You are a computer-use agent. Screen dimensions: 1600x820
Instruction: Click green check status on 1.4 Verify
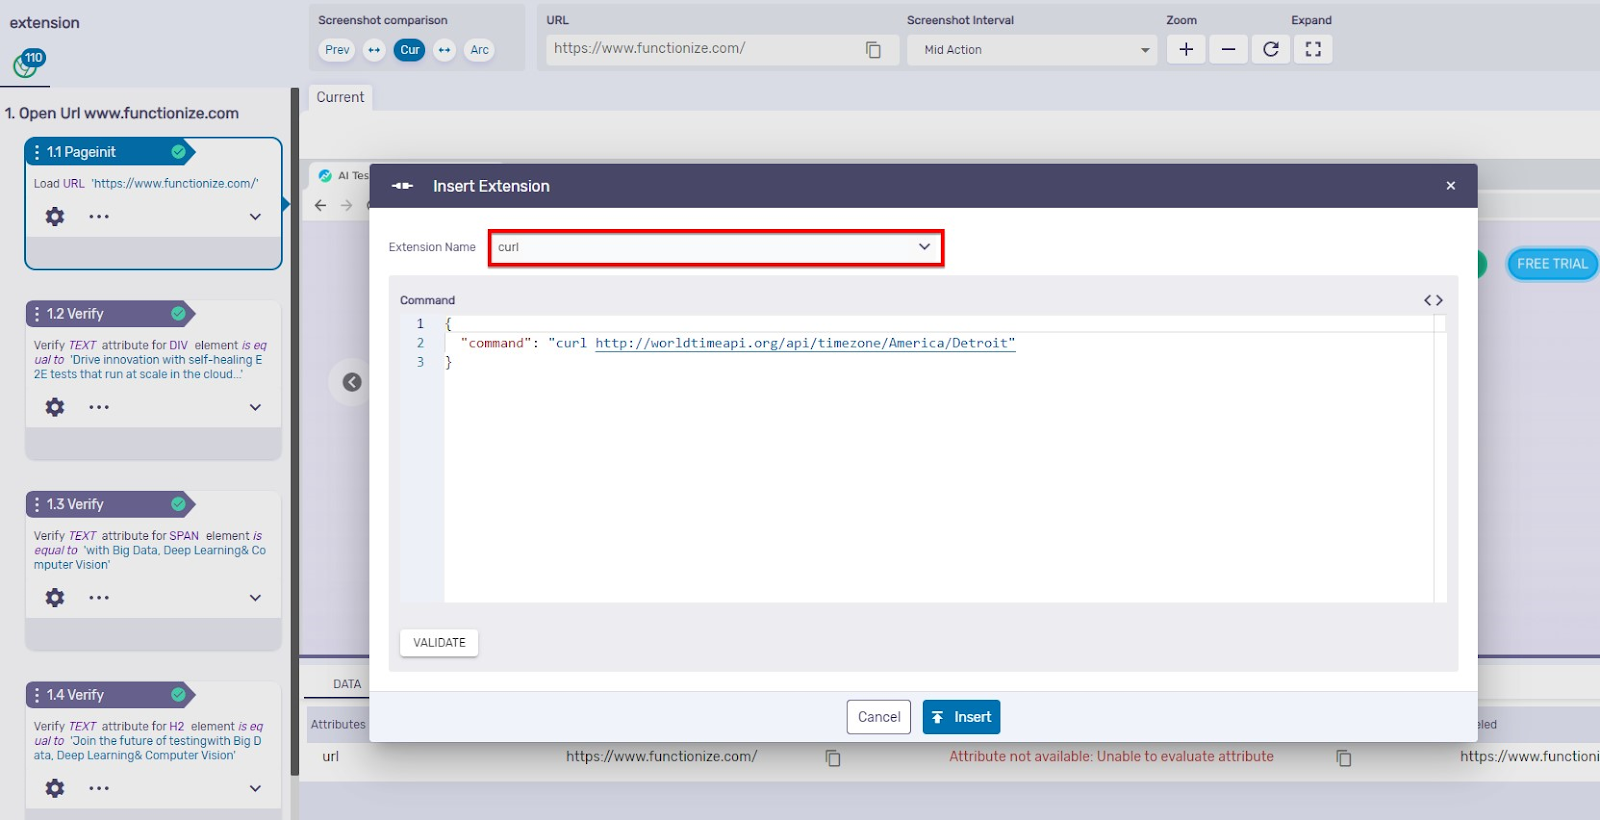click(178, 695)
